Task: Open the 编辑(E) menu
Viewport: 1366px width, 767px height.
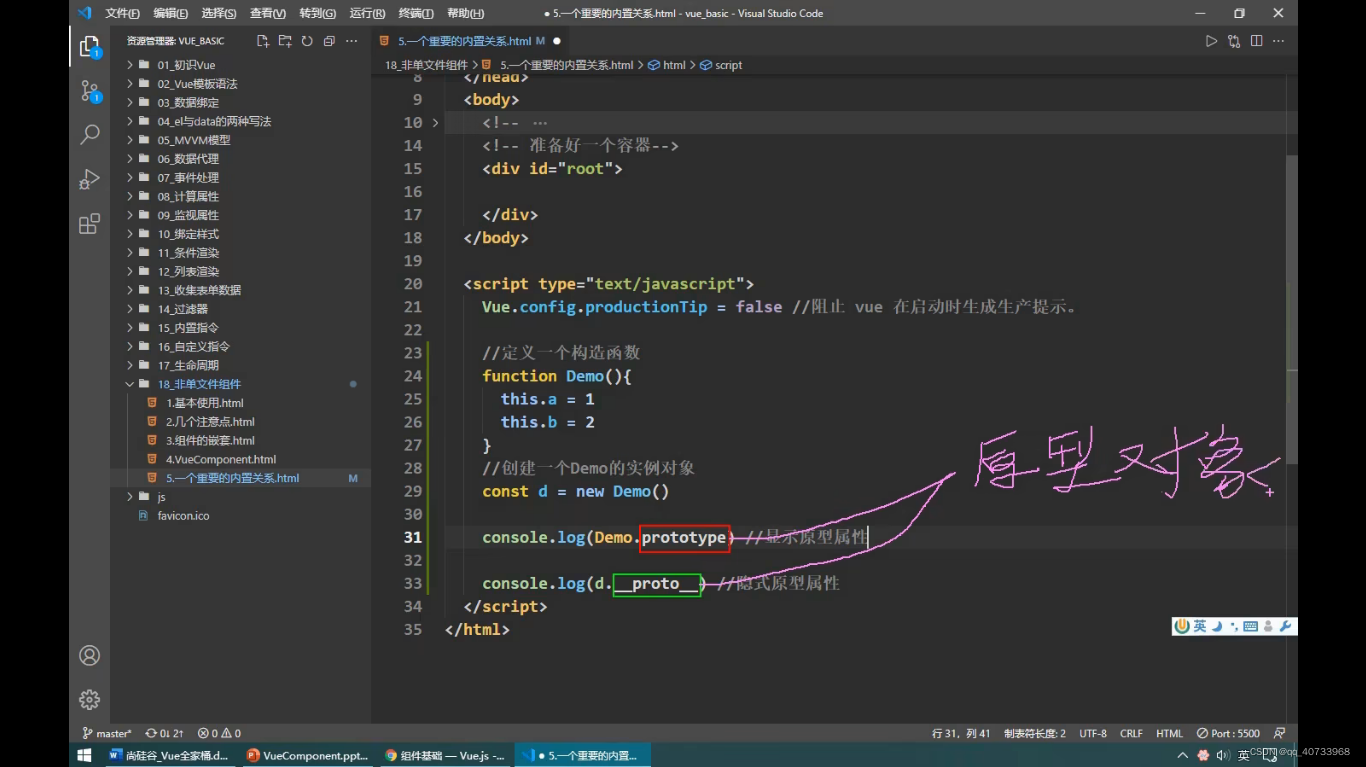Action: 171,13
